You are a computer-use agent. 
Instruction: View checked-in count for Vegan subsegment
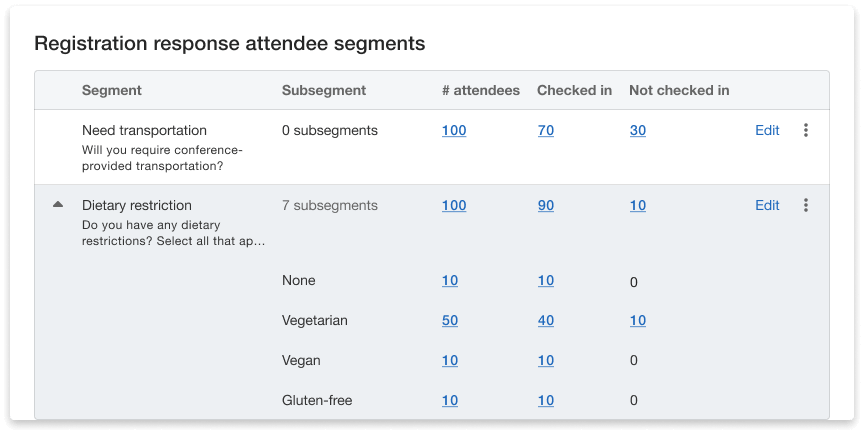[x=546, y=361]
